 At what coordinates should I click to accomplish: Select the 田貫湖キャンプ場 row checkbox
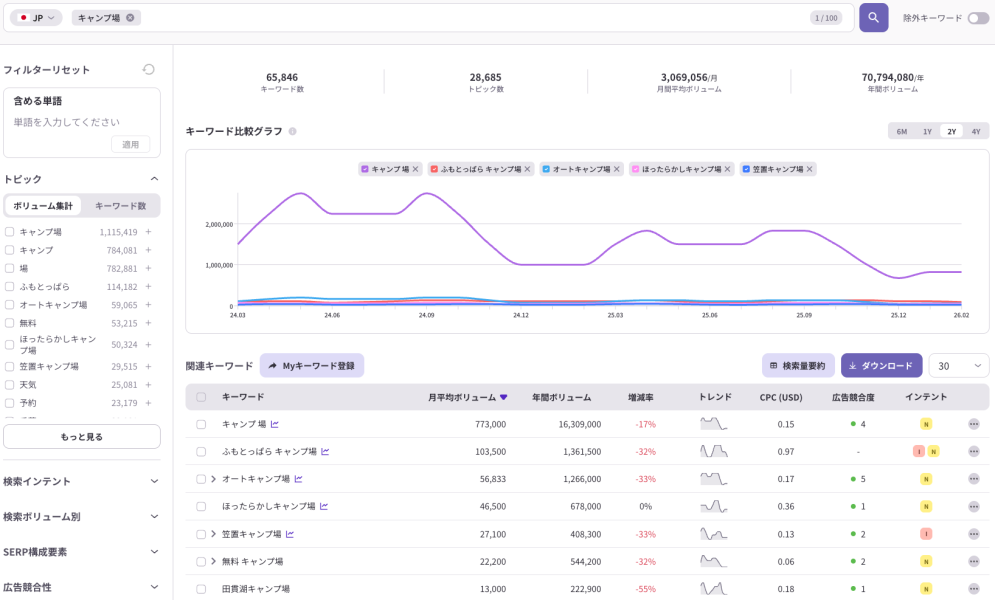pos(201,589)
